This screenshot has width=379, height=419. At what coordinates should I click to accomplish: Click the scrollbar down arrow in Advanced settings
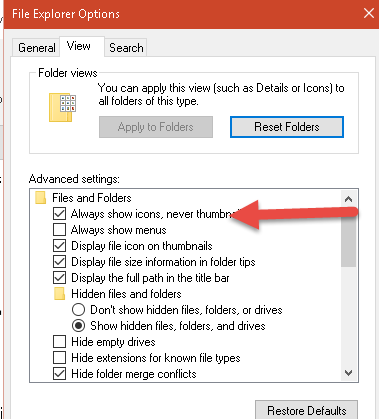(349, 372)
